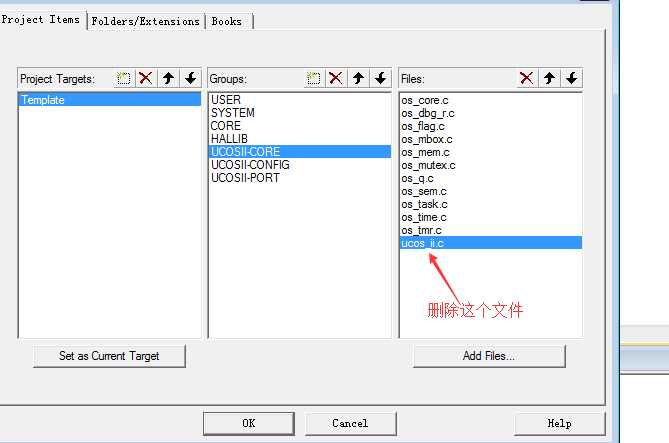Move the Project Target down
This screenshot has width=669, height=443.
tap(190, 79)
